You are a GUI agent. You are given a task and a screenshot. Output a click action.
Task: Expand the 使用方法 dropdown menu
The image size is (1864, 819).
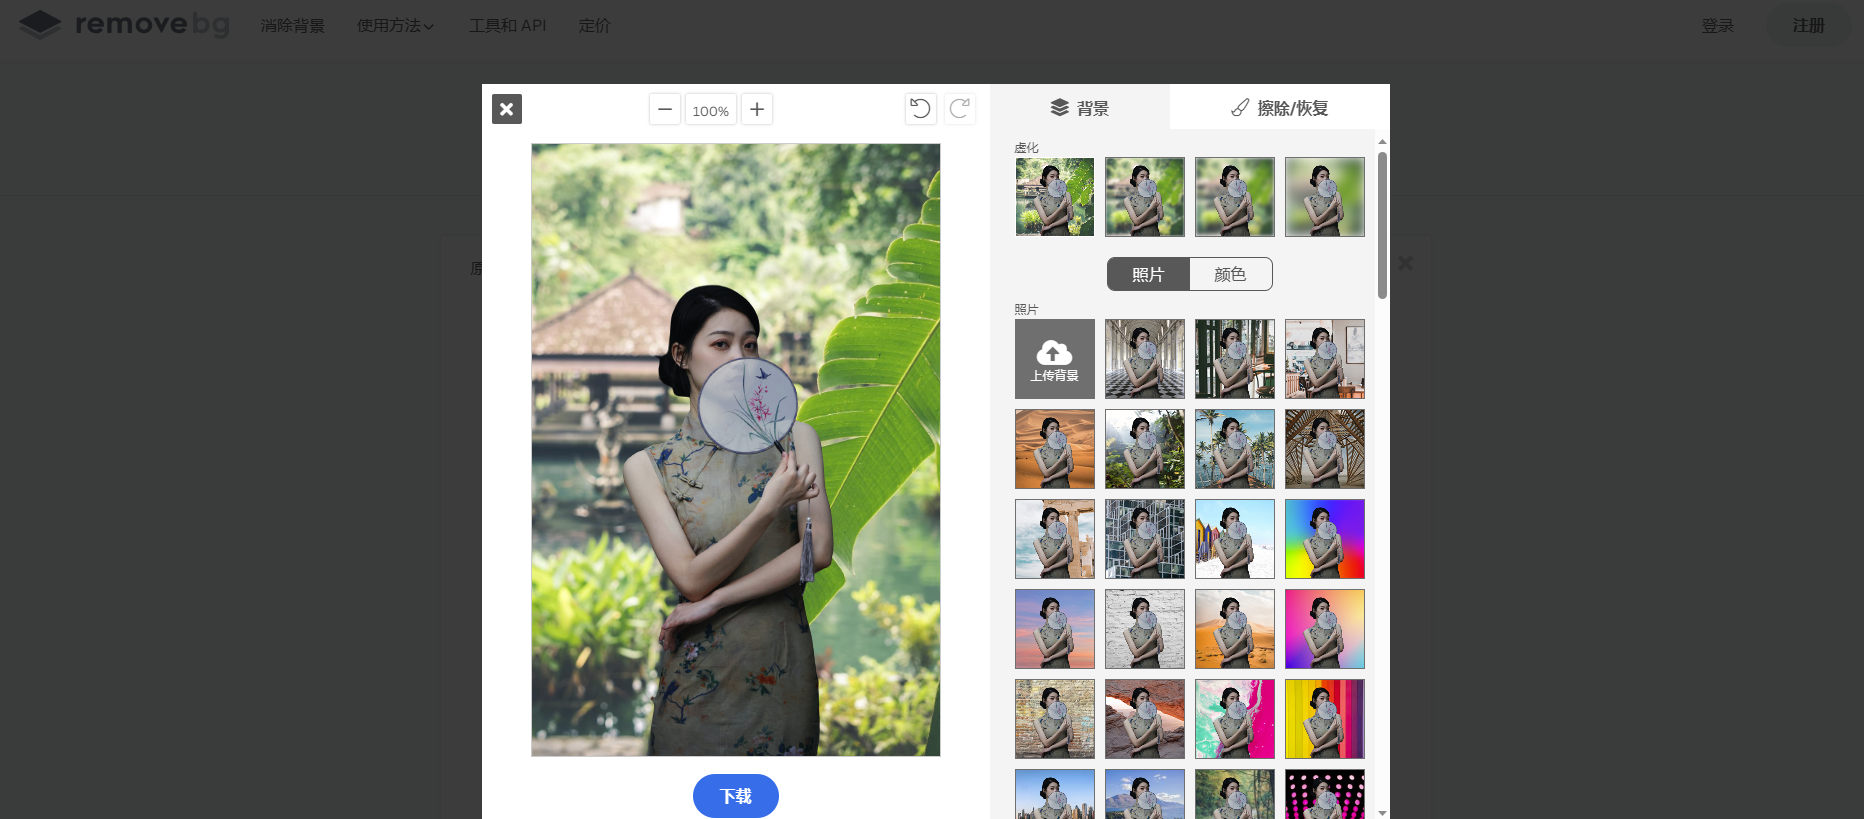pyautogui.click(x=395, y=26)
